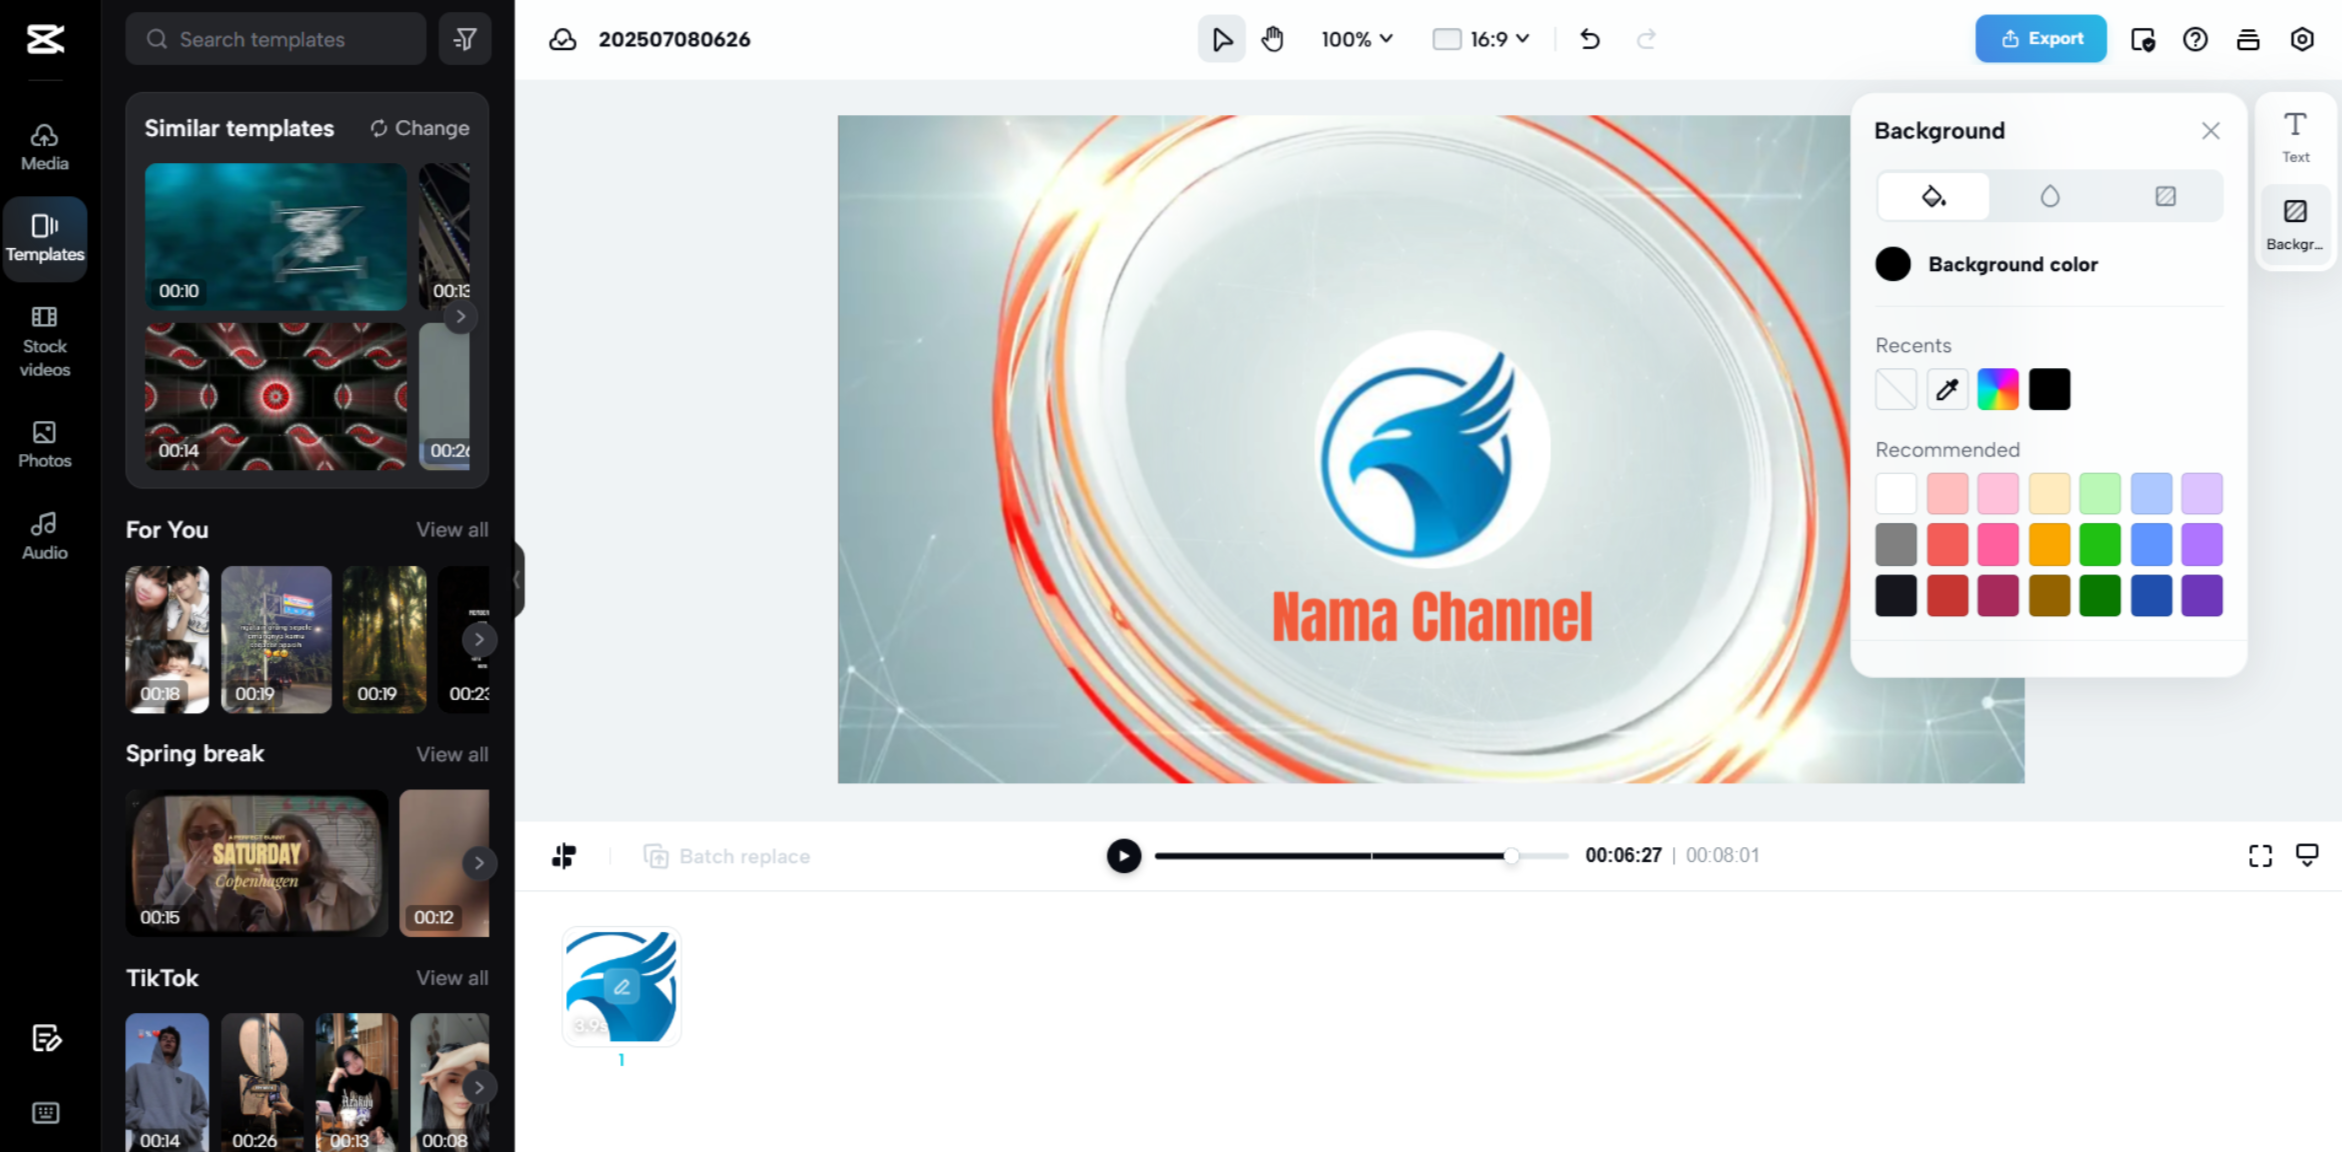Click the undo arrow in the toolbar

[x=1589, y=39]
